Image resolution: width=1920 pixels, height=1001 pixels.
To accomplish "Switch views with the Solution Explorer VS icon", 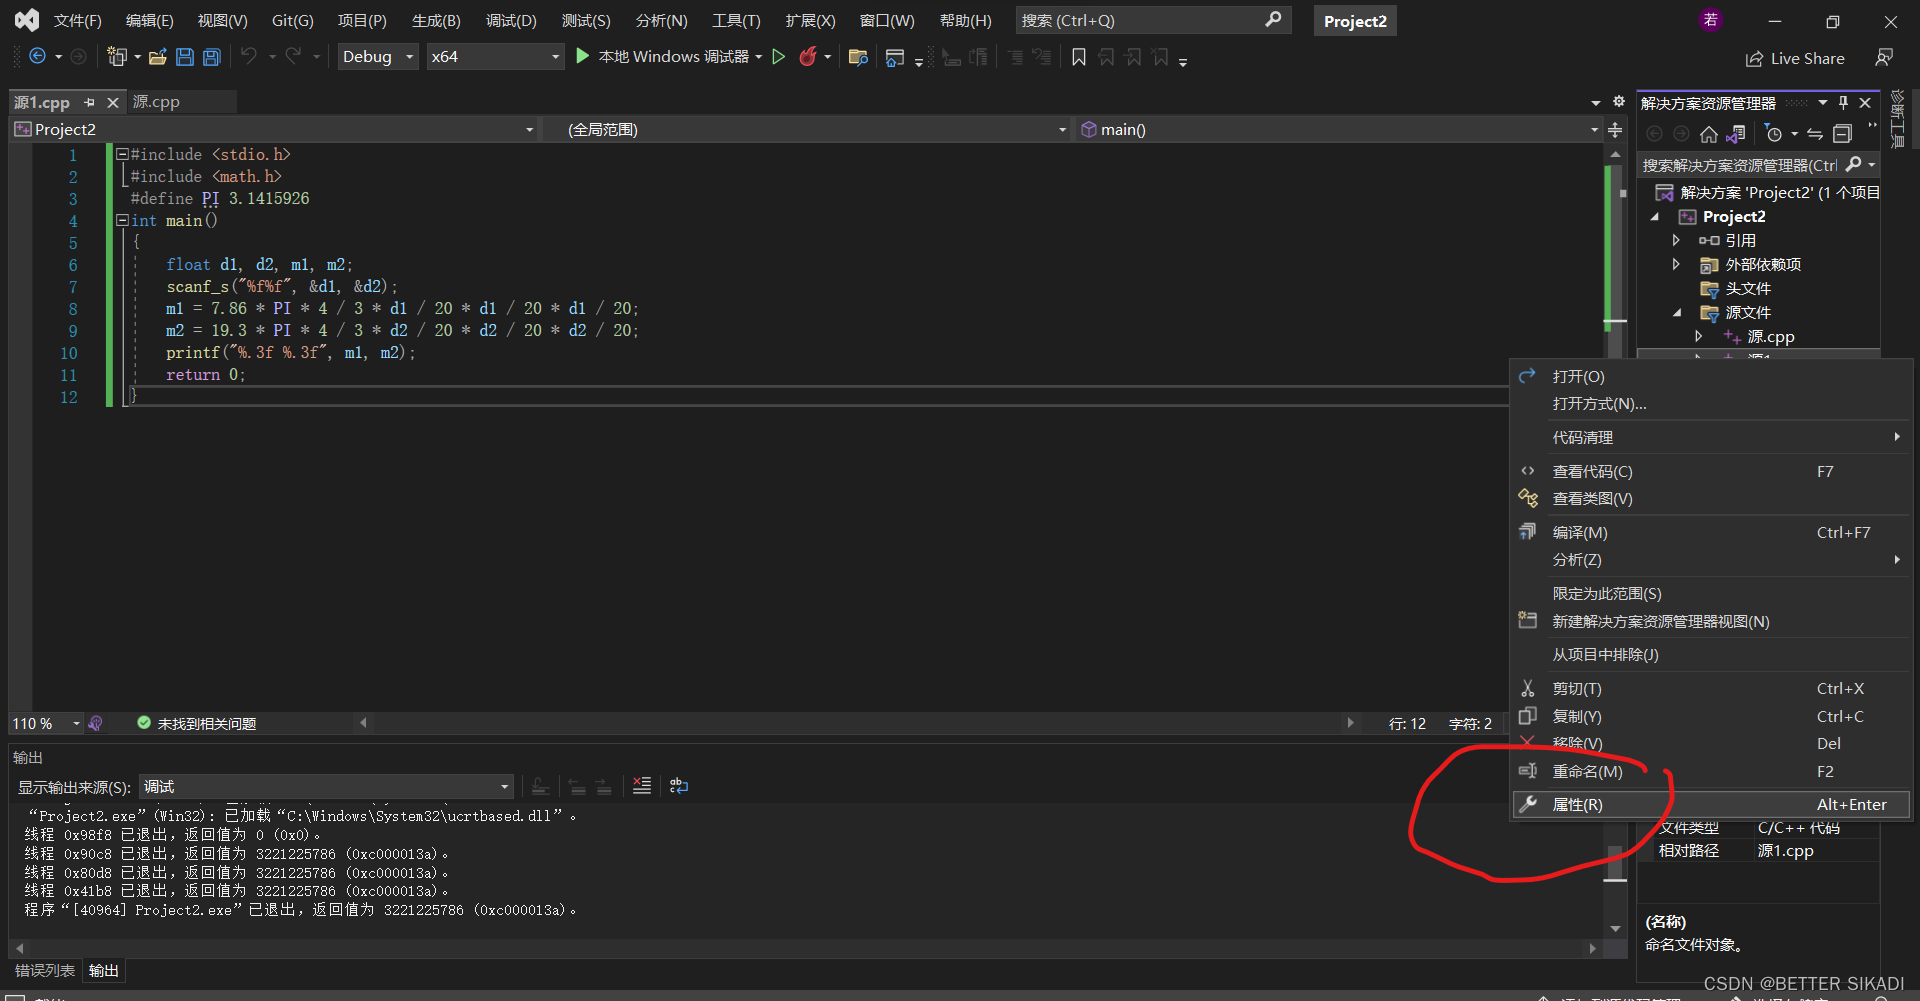I will click(x=1736, y=134).
